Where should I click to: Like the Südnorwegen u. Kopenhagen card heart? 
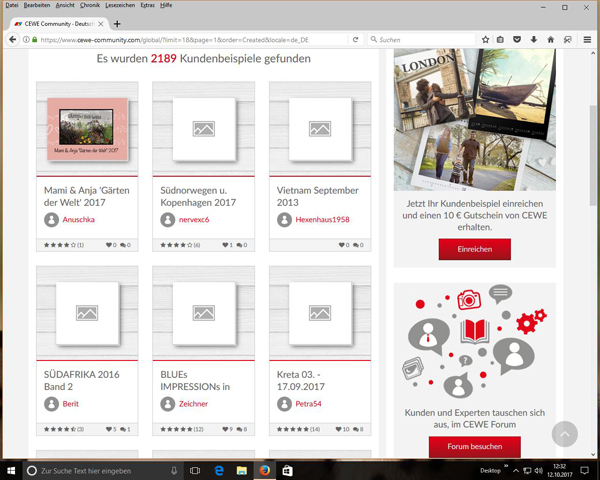[x=225, y=245]
